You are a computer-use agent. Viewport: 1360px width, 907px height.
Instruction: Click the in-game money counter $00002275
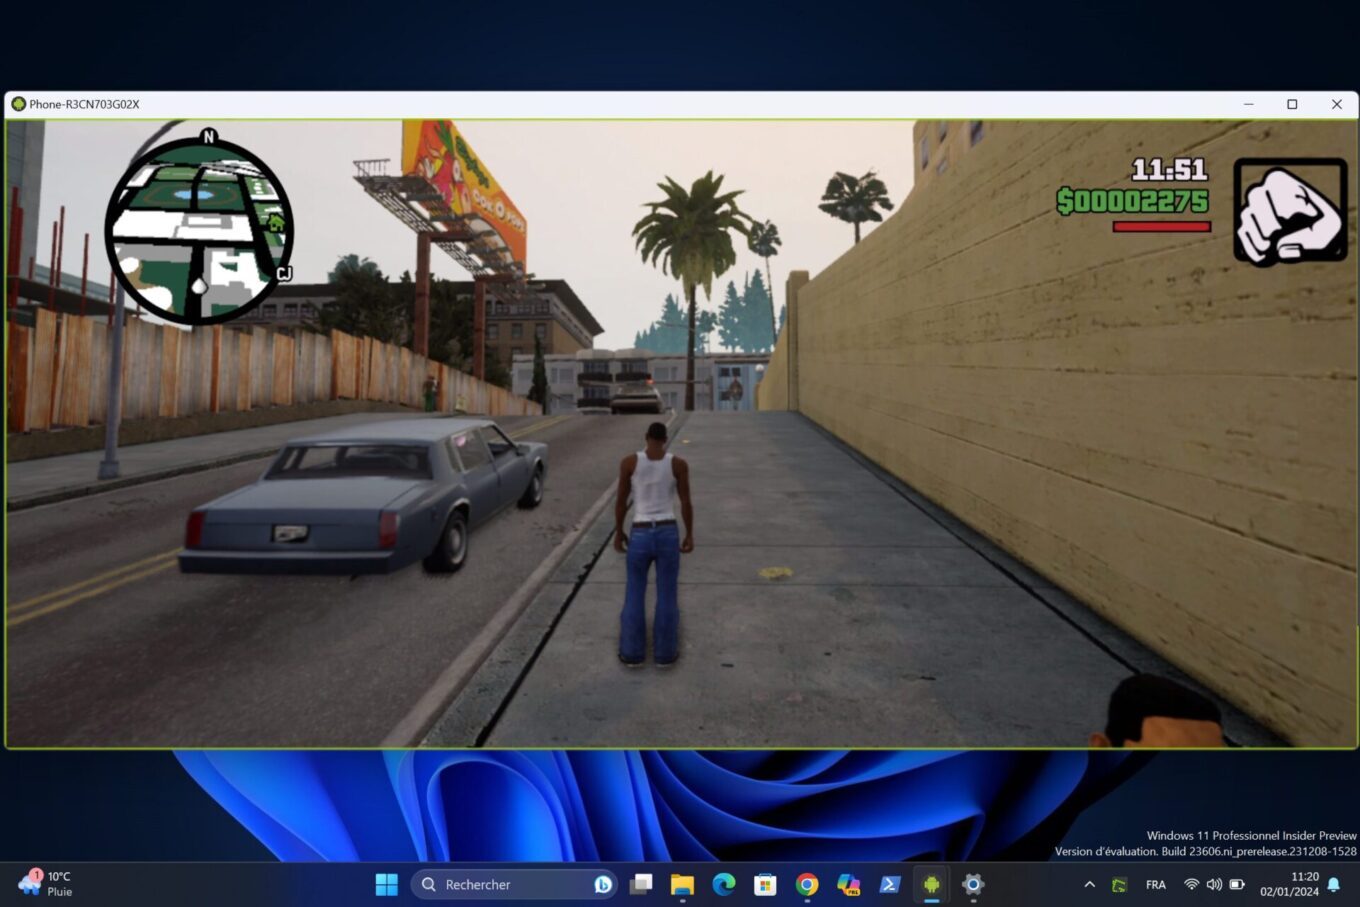click(x=1133, y=201)
